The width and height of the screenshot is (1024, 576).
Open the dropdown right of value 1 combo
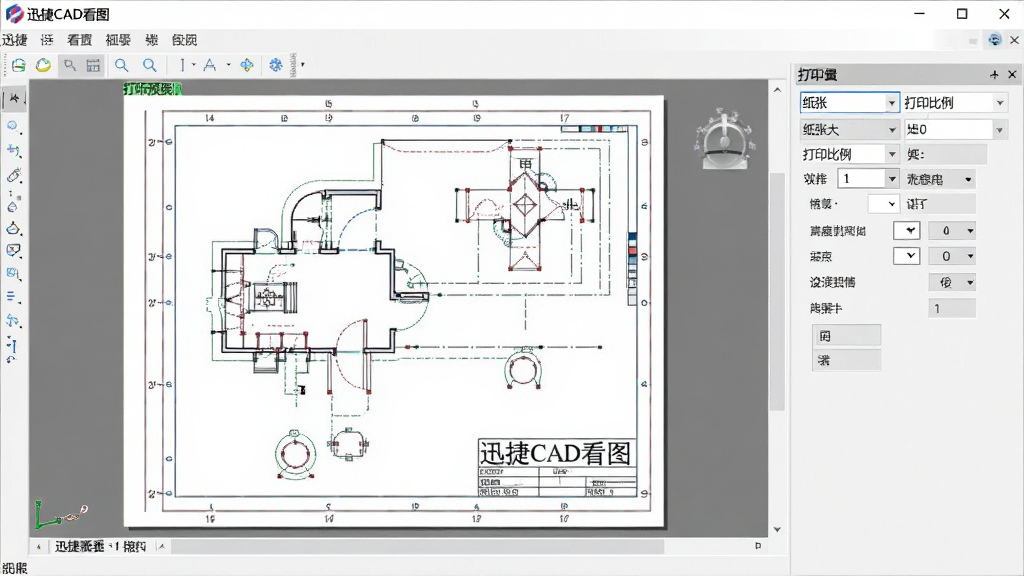coord(940,179)
